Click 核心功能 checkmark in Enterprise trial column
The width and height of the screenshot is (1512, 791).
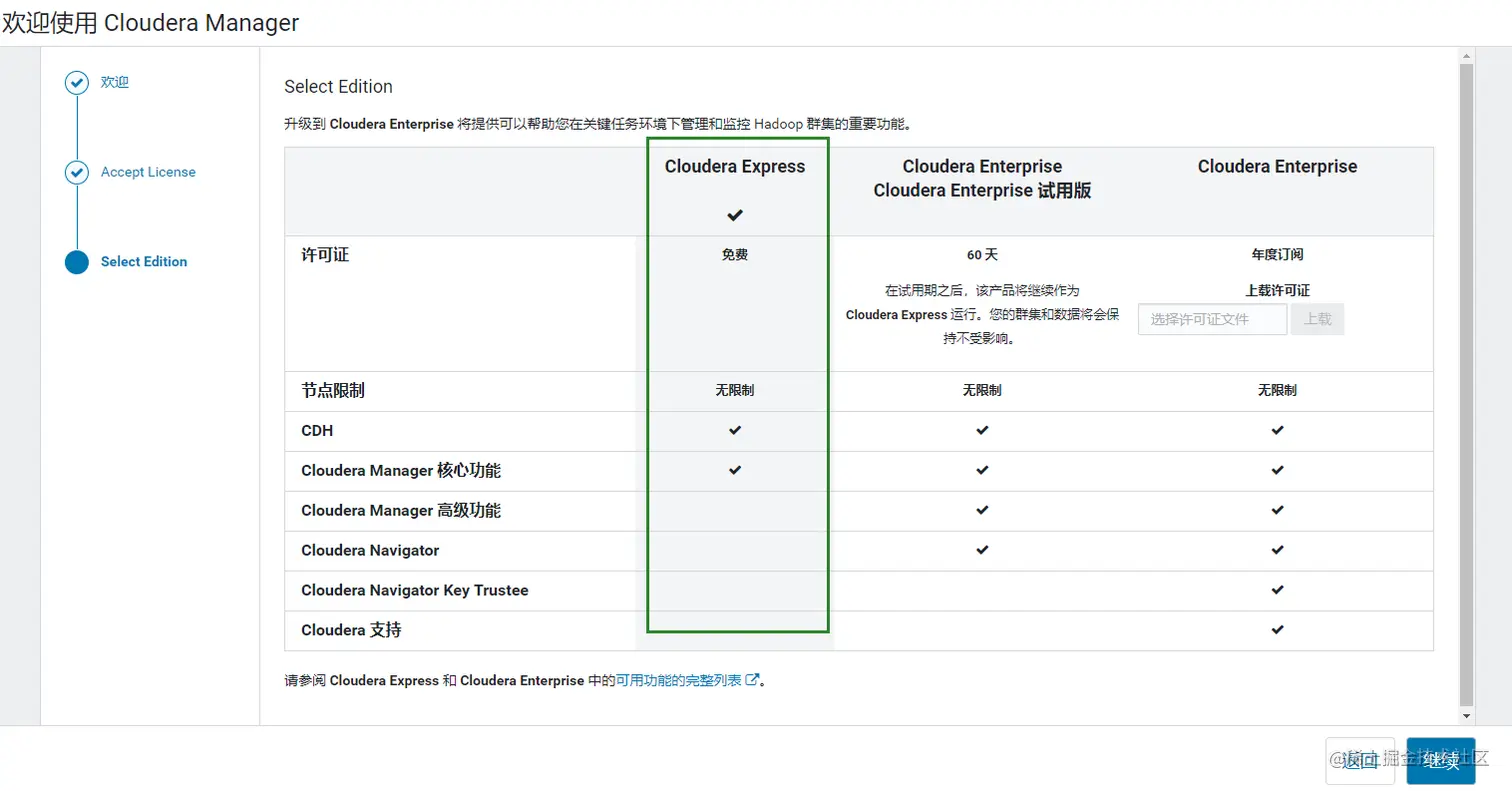click(x=982, y=470)
